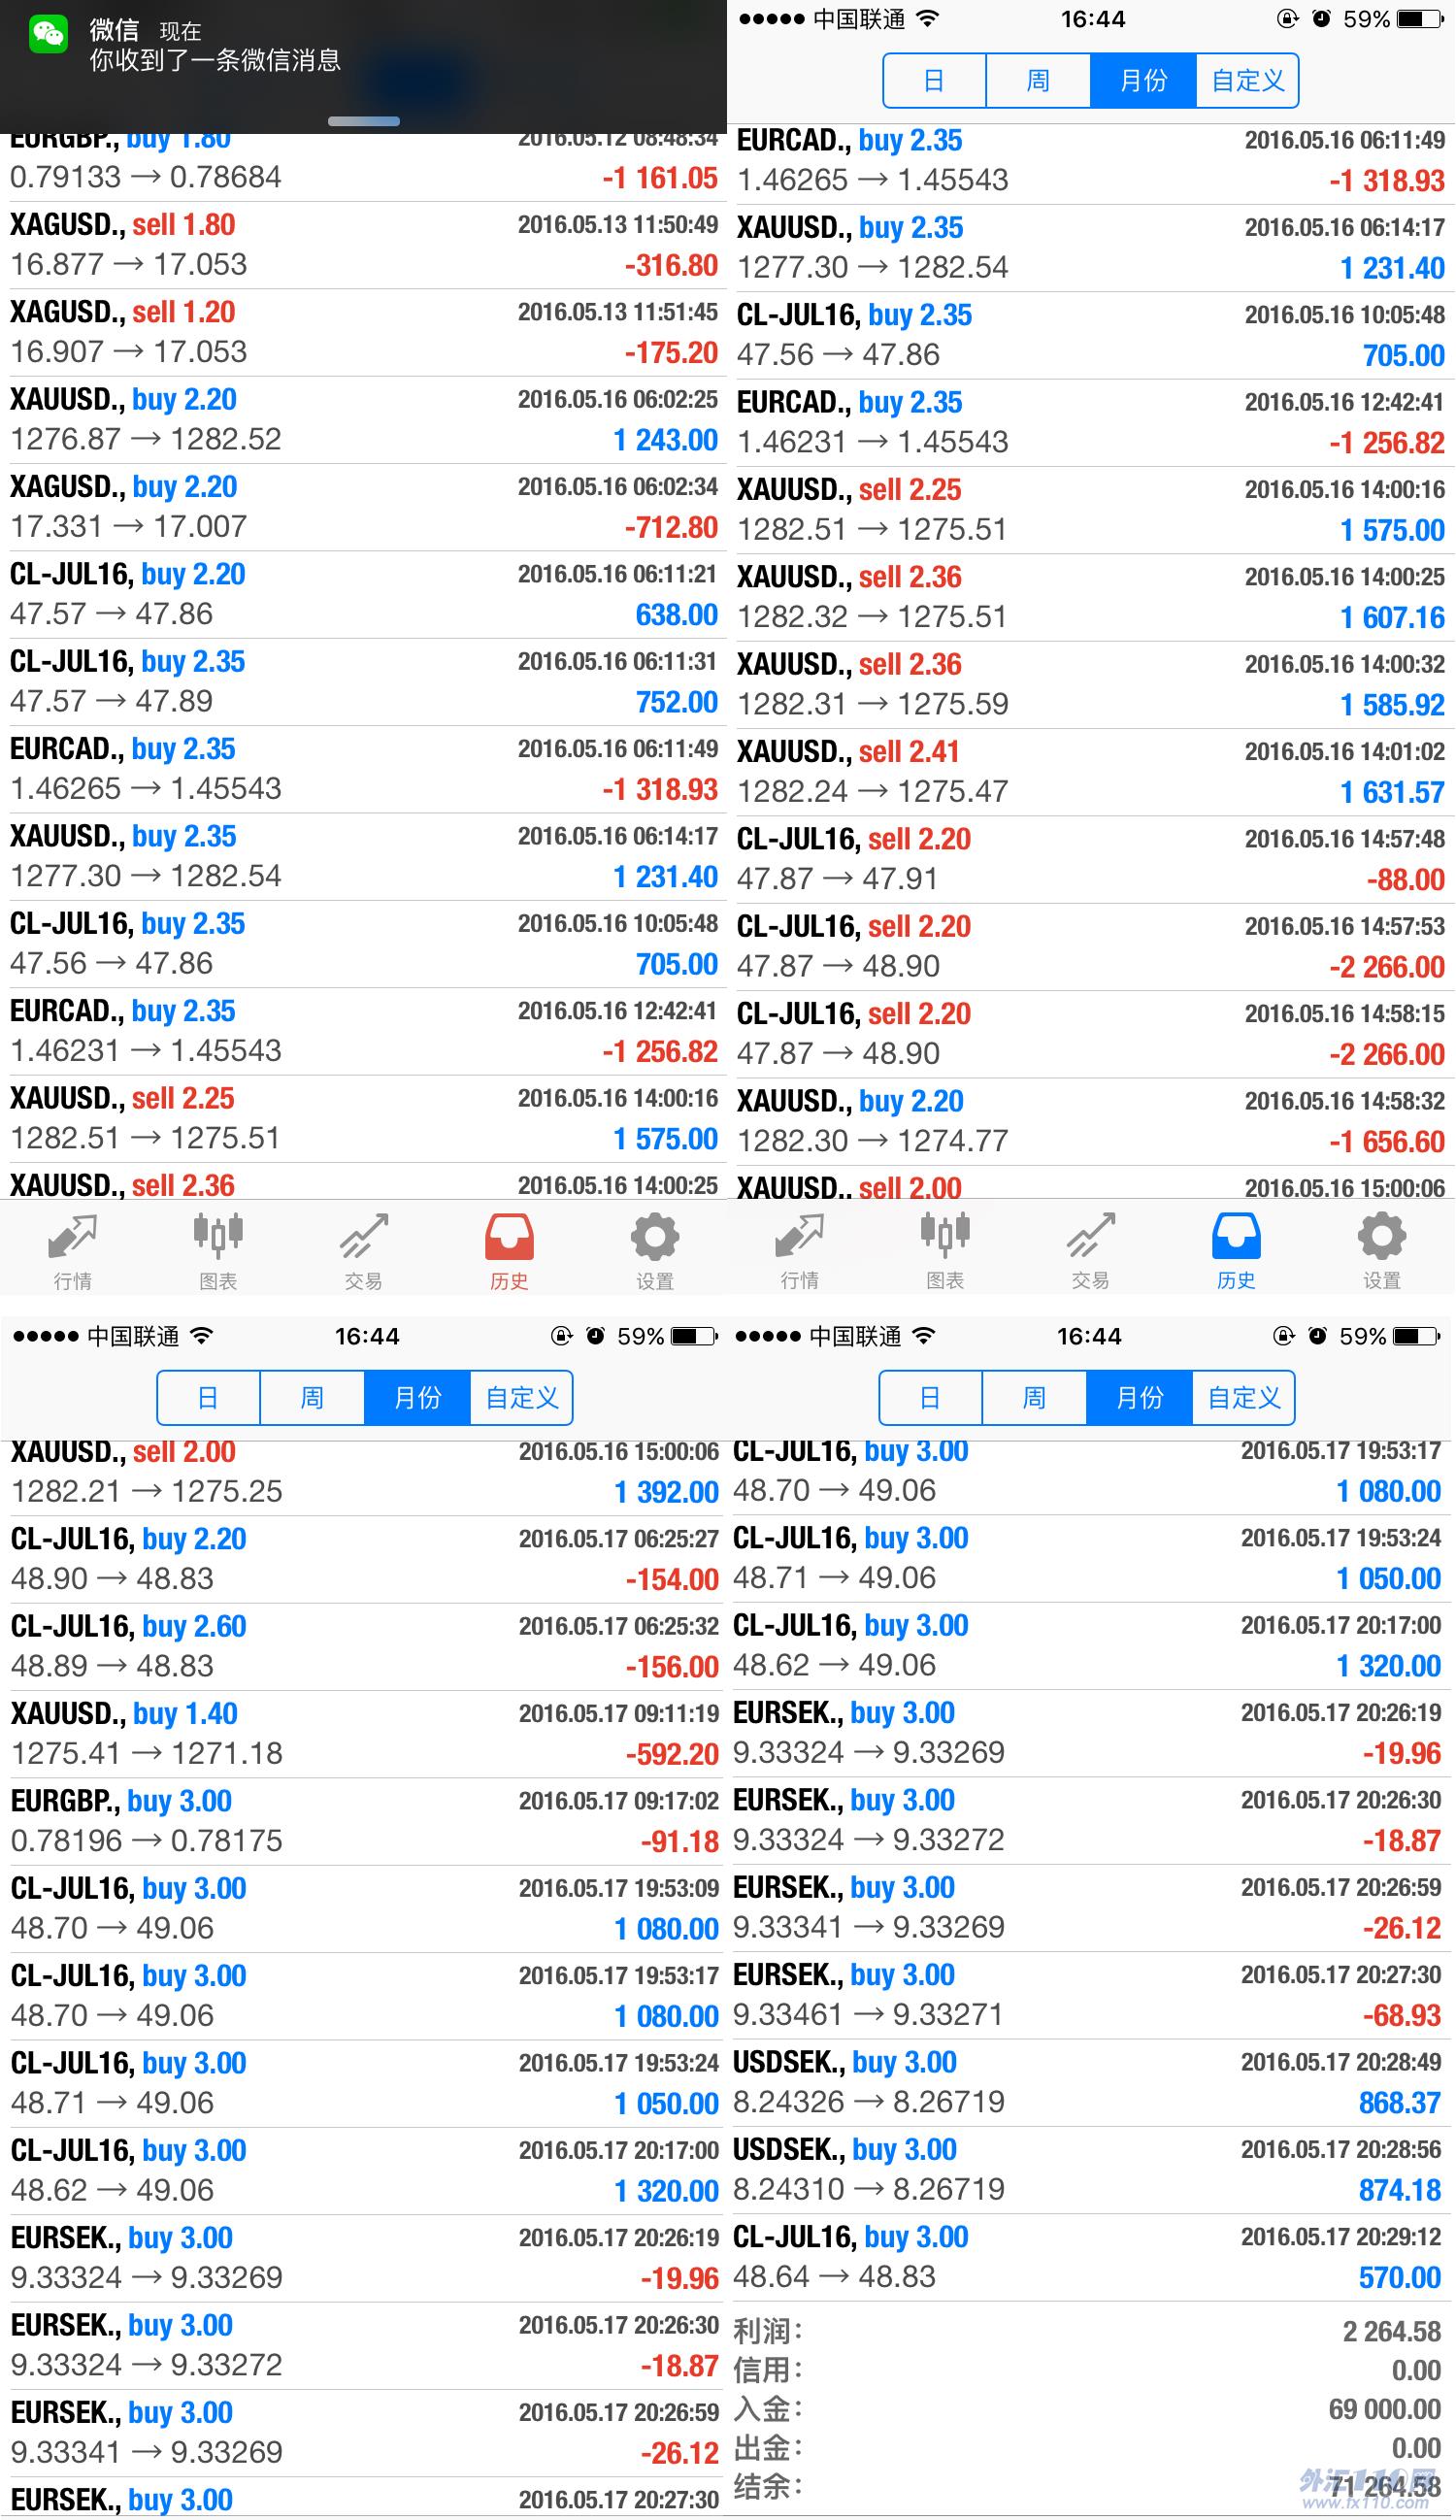The height and width of the screenshot is (2520, 1456).
Task: Tap rotation lock icon in bottom-right screenshot status bar
Action: click(x=1284, y=1336)
